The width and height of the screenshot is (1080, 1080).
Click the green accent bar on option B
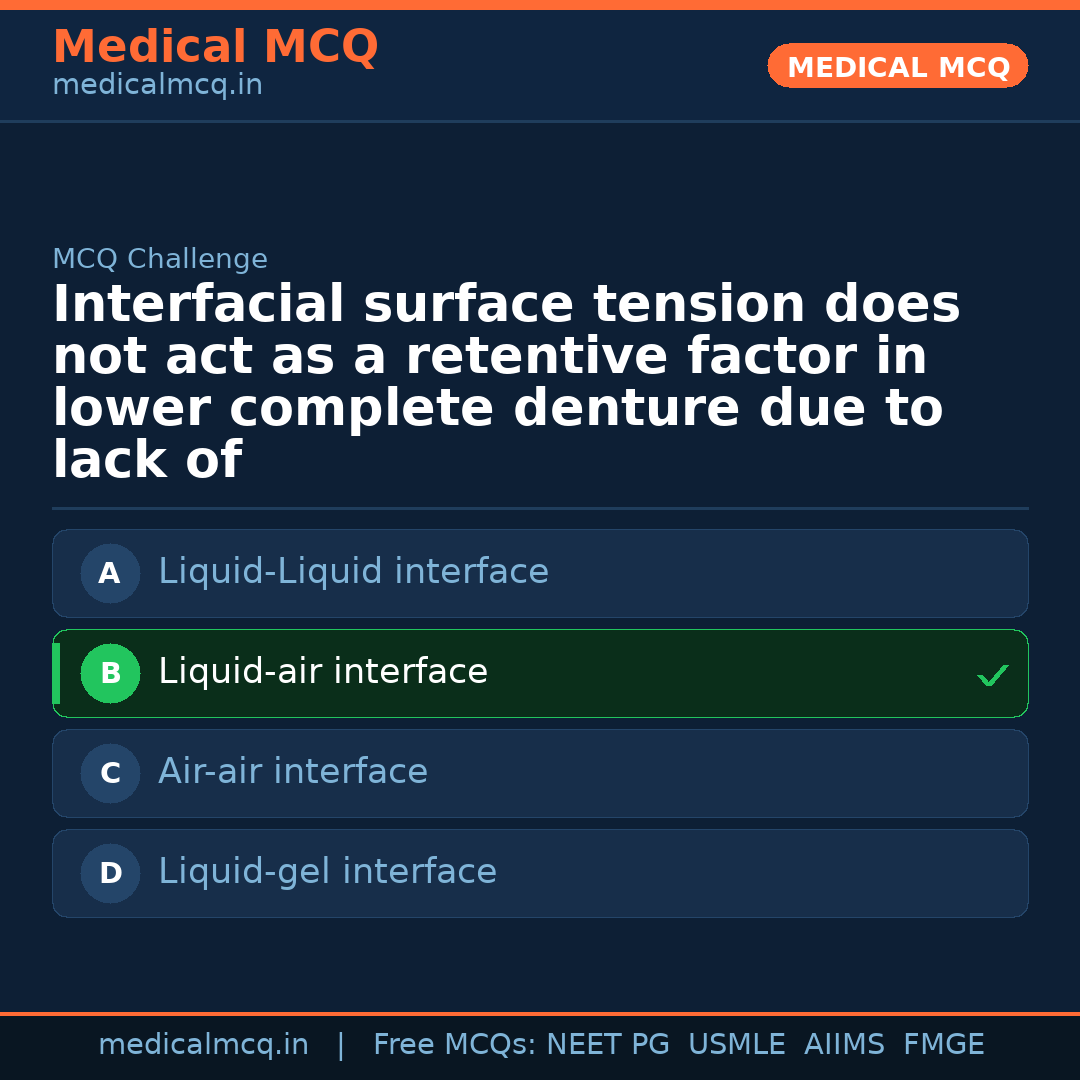(56, 674)
